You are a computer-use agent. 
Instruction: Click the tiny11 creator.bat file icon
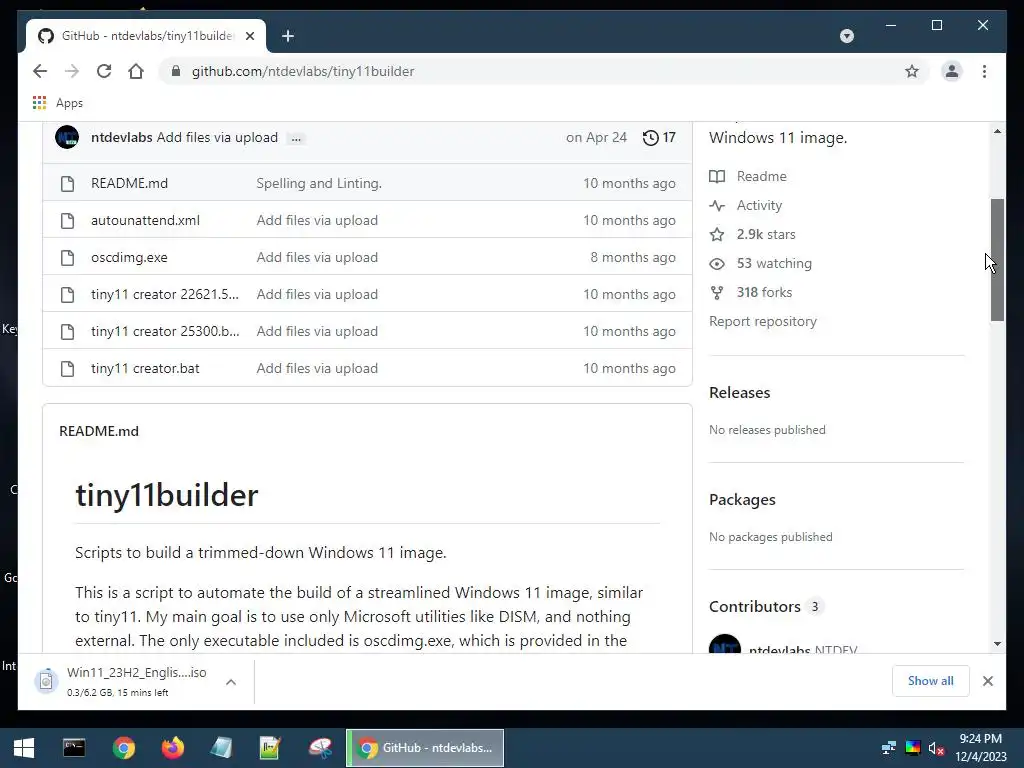67,368
